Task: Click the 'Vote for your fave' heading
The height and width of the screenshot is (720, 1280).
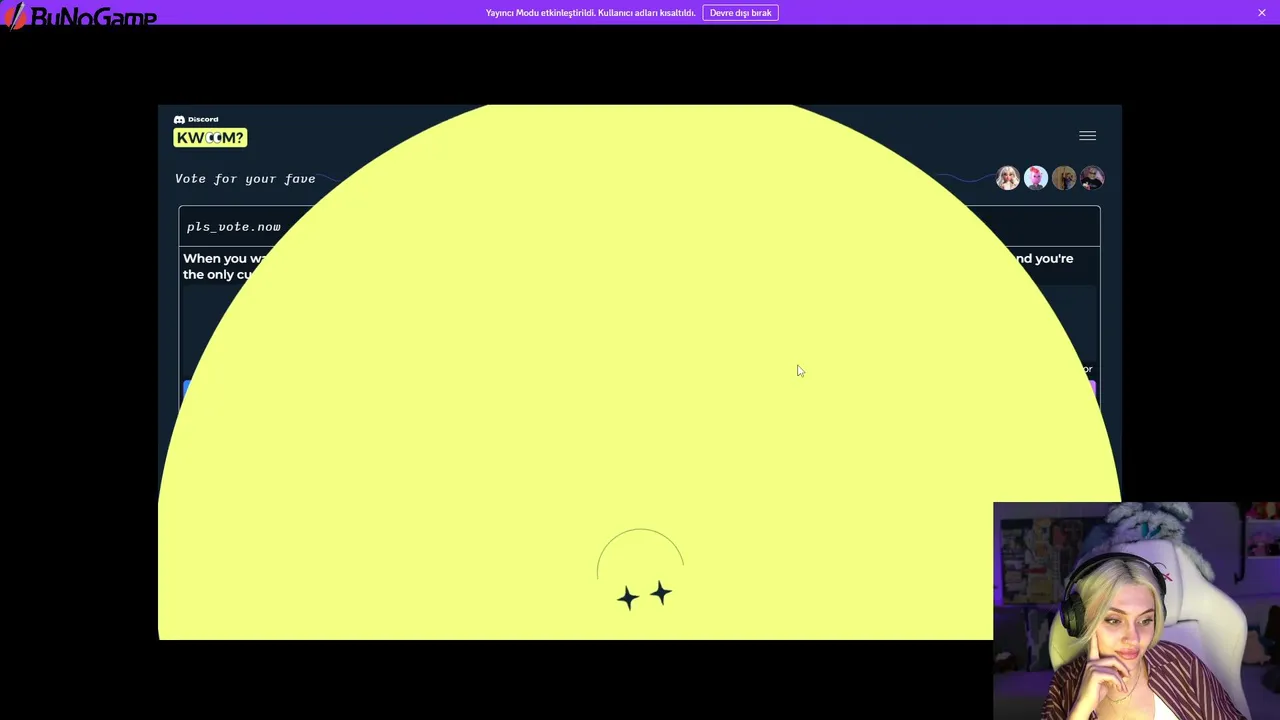Action: click(x=245, y=179)
